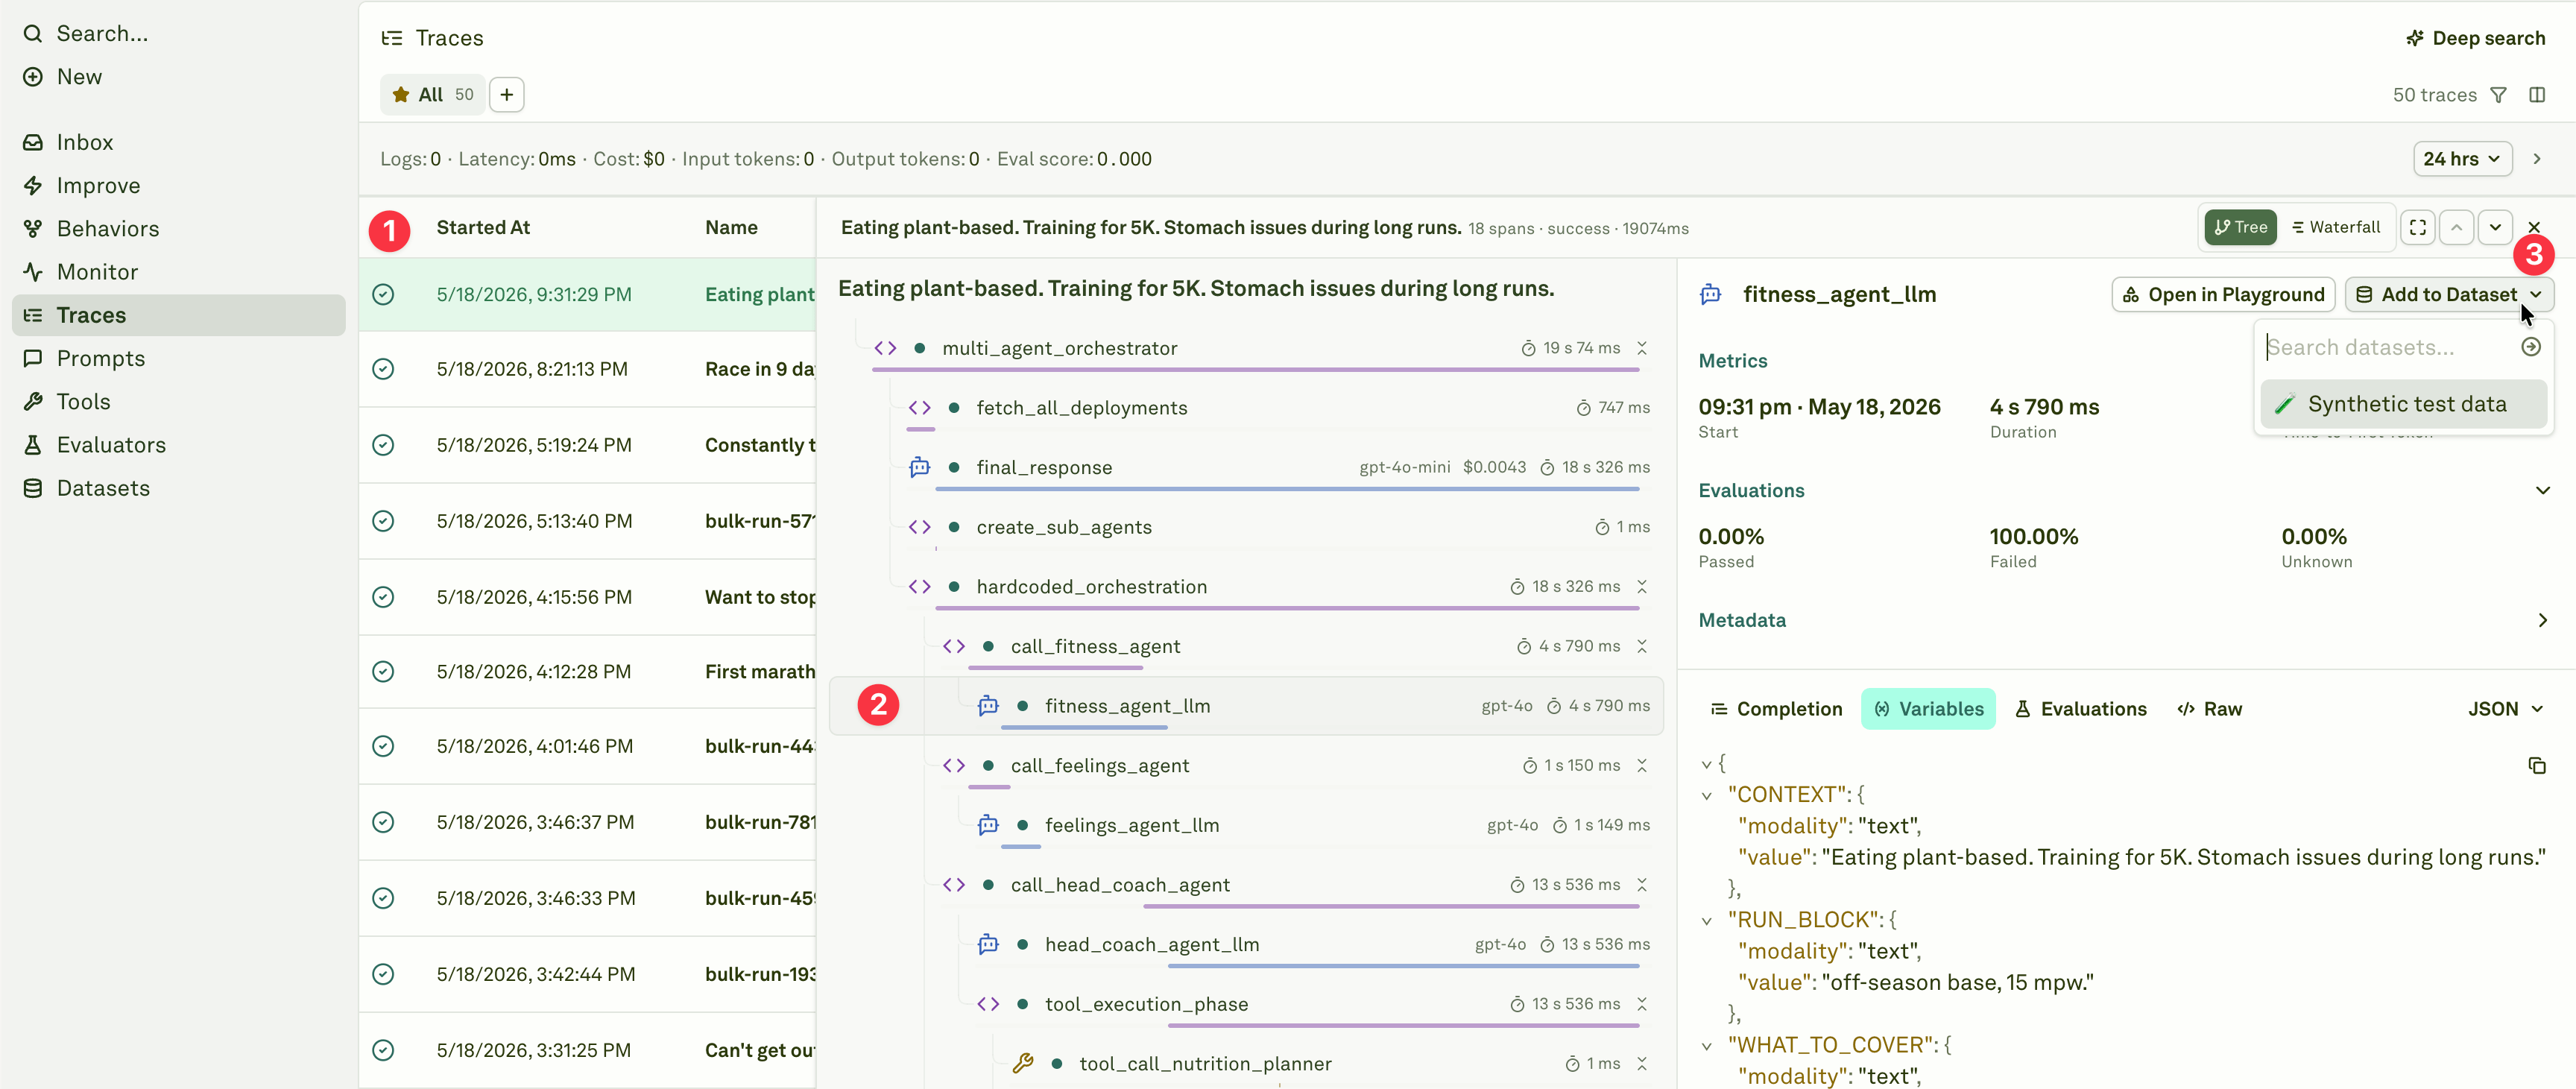The image size is (2576, 1089).
Task: Collapse tool_execution_phase span children
Action: (x=1642, y=1004)
